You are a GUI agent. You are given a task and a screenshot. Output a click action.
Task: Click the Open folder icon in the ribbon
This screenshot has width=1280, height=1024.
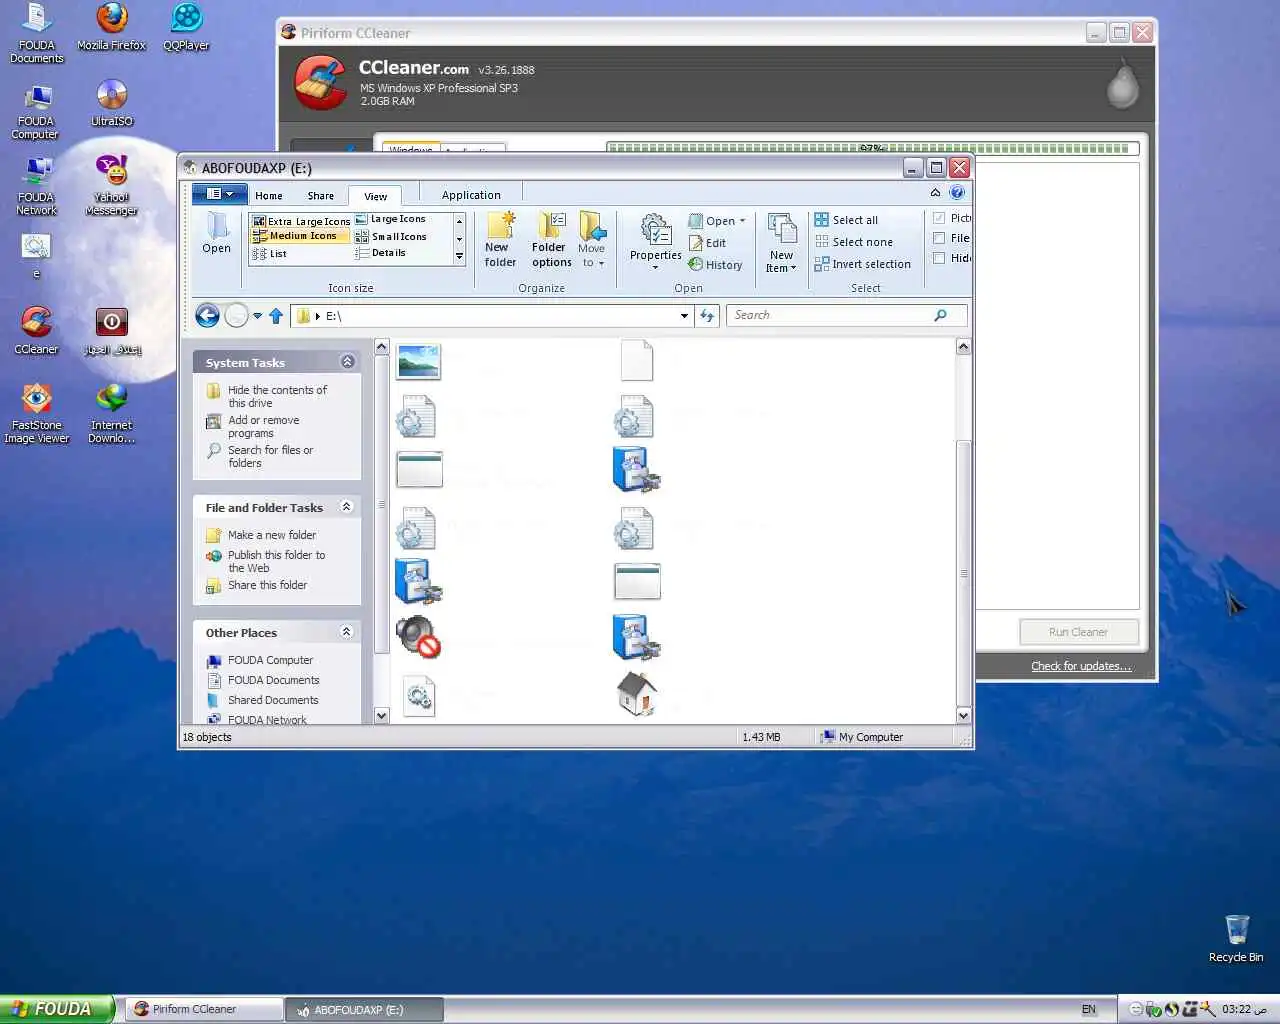[x=216, y=233]
